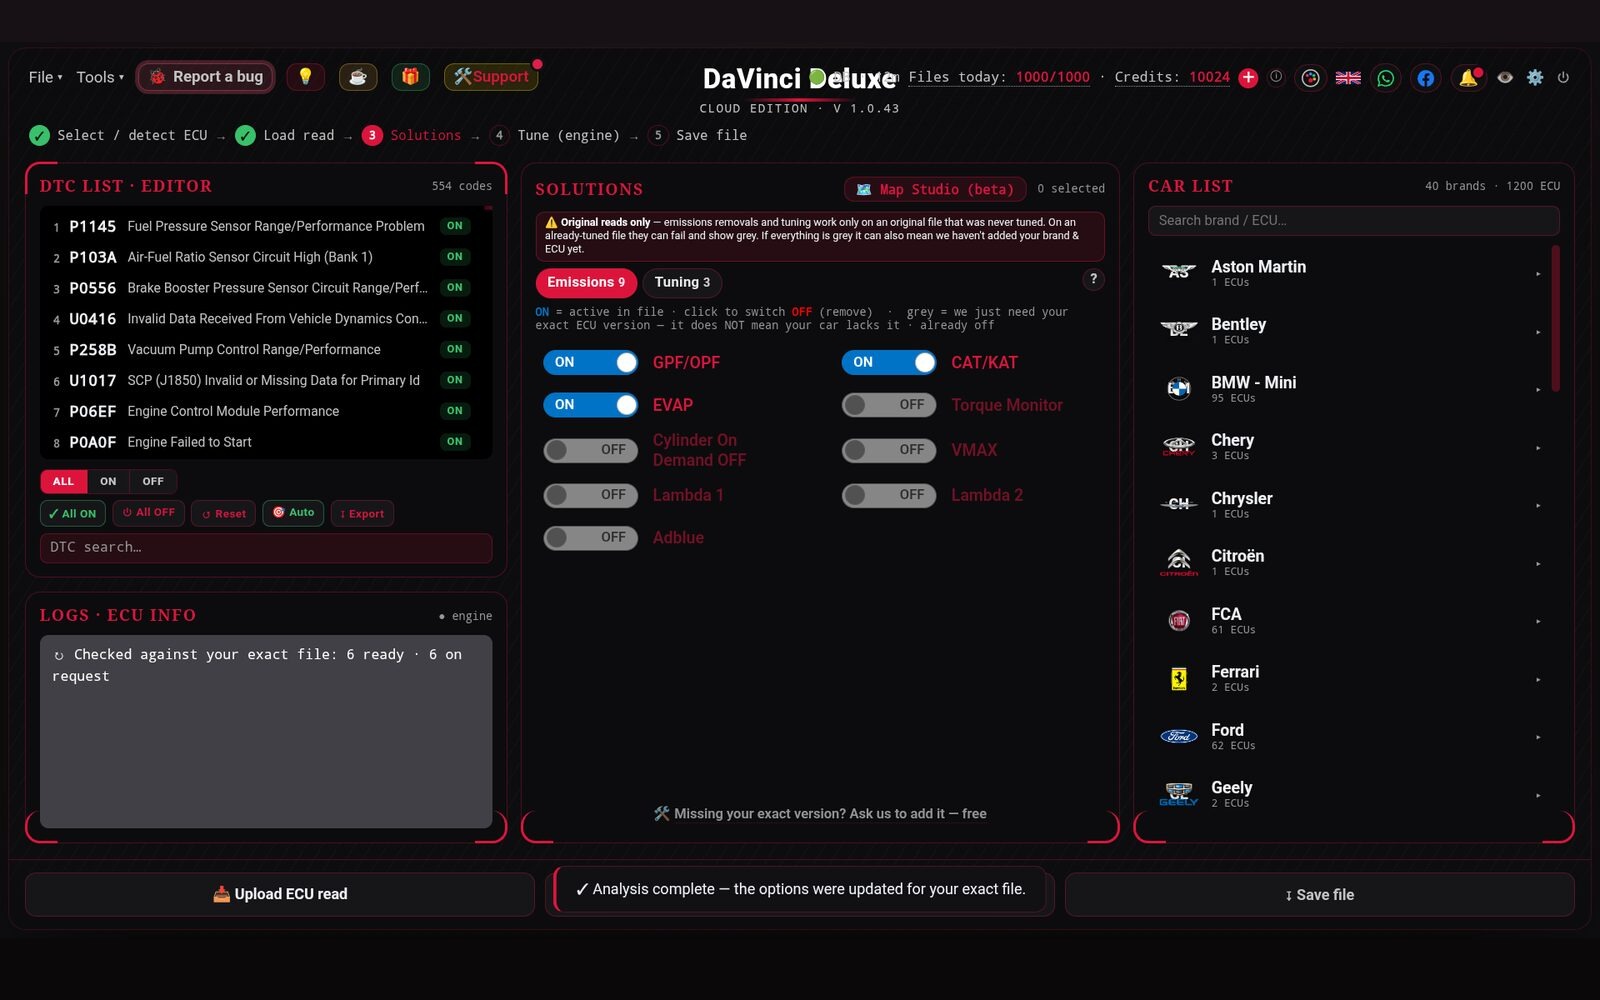Click the Solutions help question mark

pyautogui.click(x=1093, y=279)
